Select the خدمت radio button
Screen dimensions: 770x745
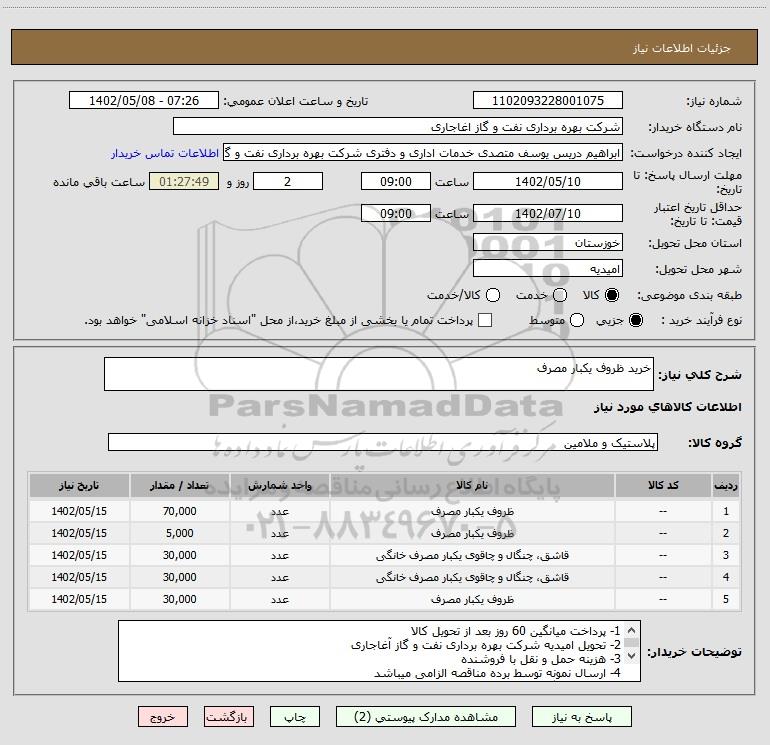560,295
